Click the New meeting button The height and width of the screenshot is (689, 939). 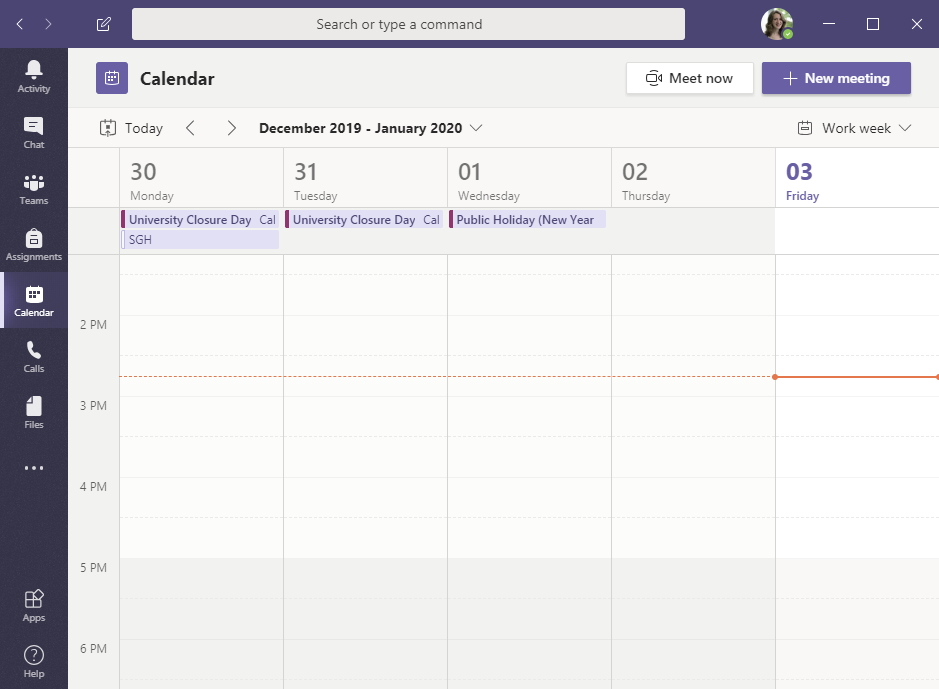point(836,78)
